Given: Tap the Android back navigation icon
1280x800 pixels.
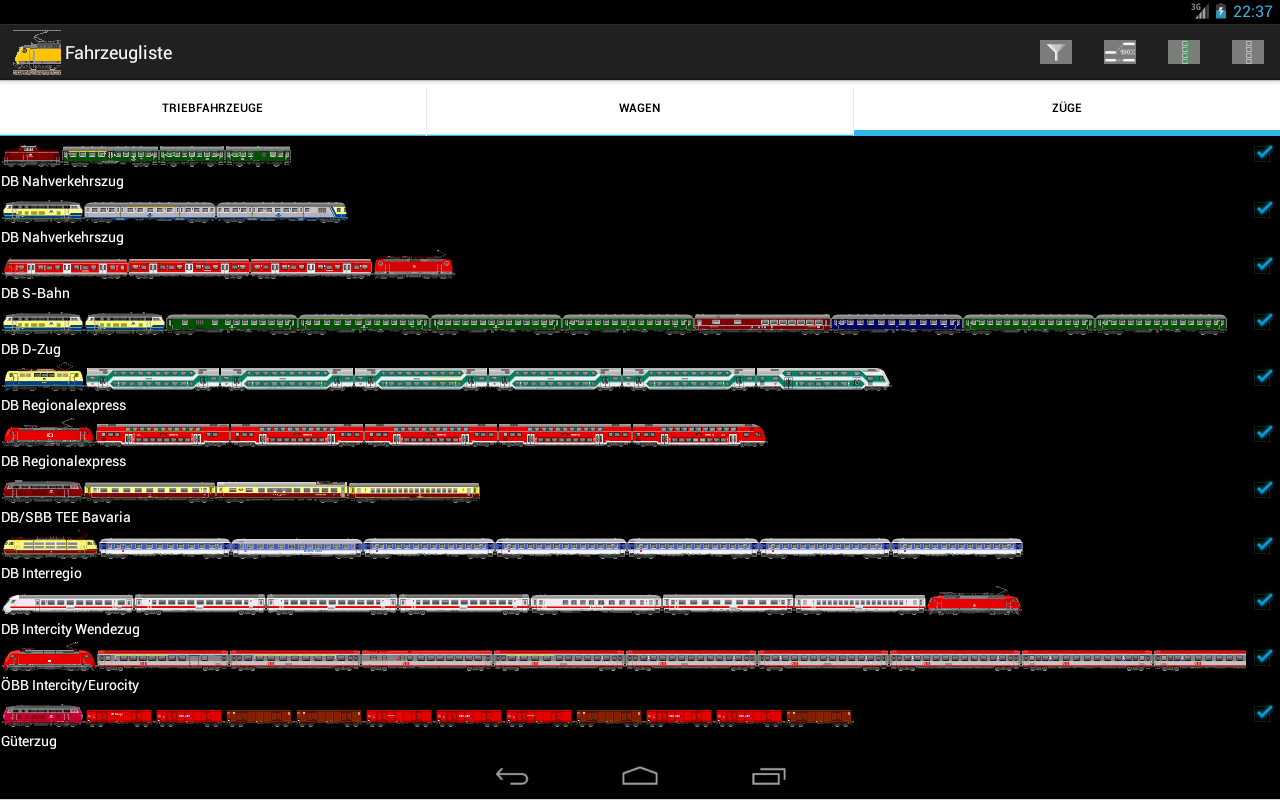Looking at the screenshot, I should coord(512,776).
